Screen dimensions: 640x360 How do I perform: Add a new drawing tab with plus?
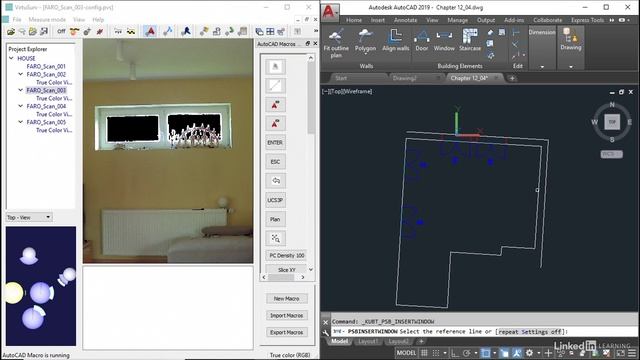(512, 78)
